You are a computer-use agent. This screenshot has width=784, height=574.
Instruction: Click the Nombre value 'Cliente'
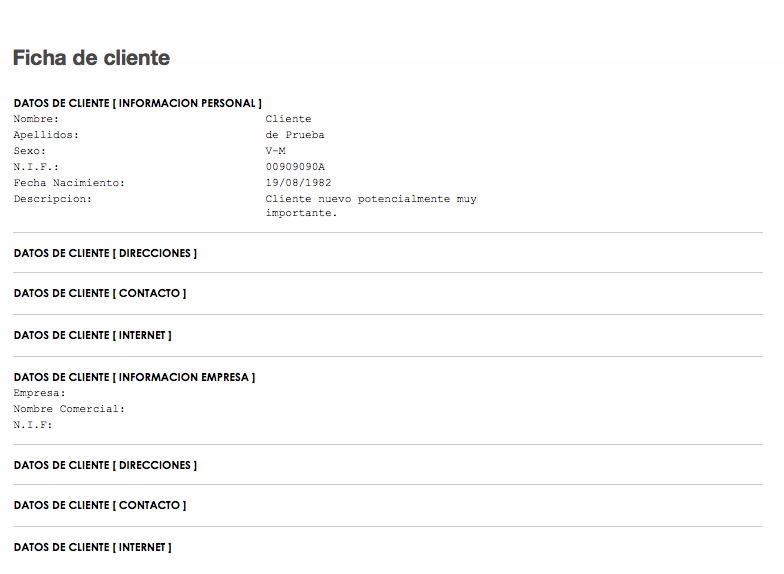tap(288, 119)
